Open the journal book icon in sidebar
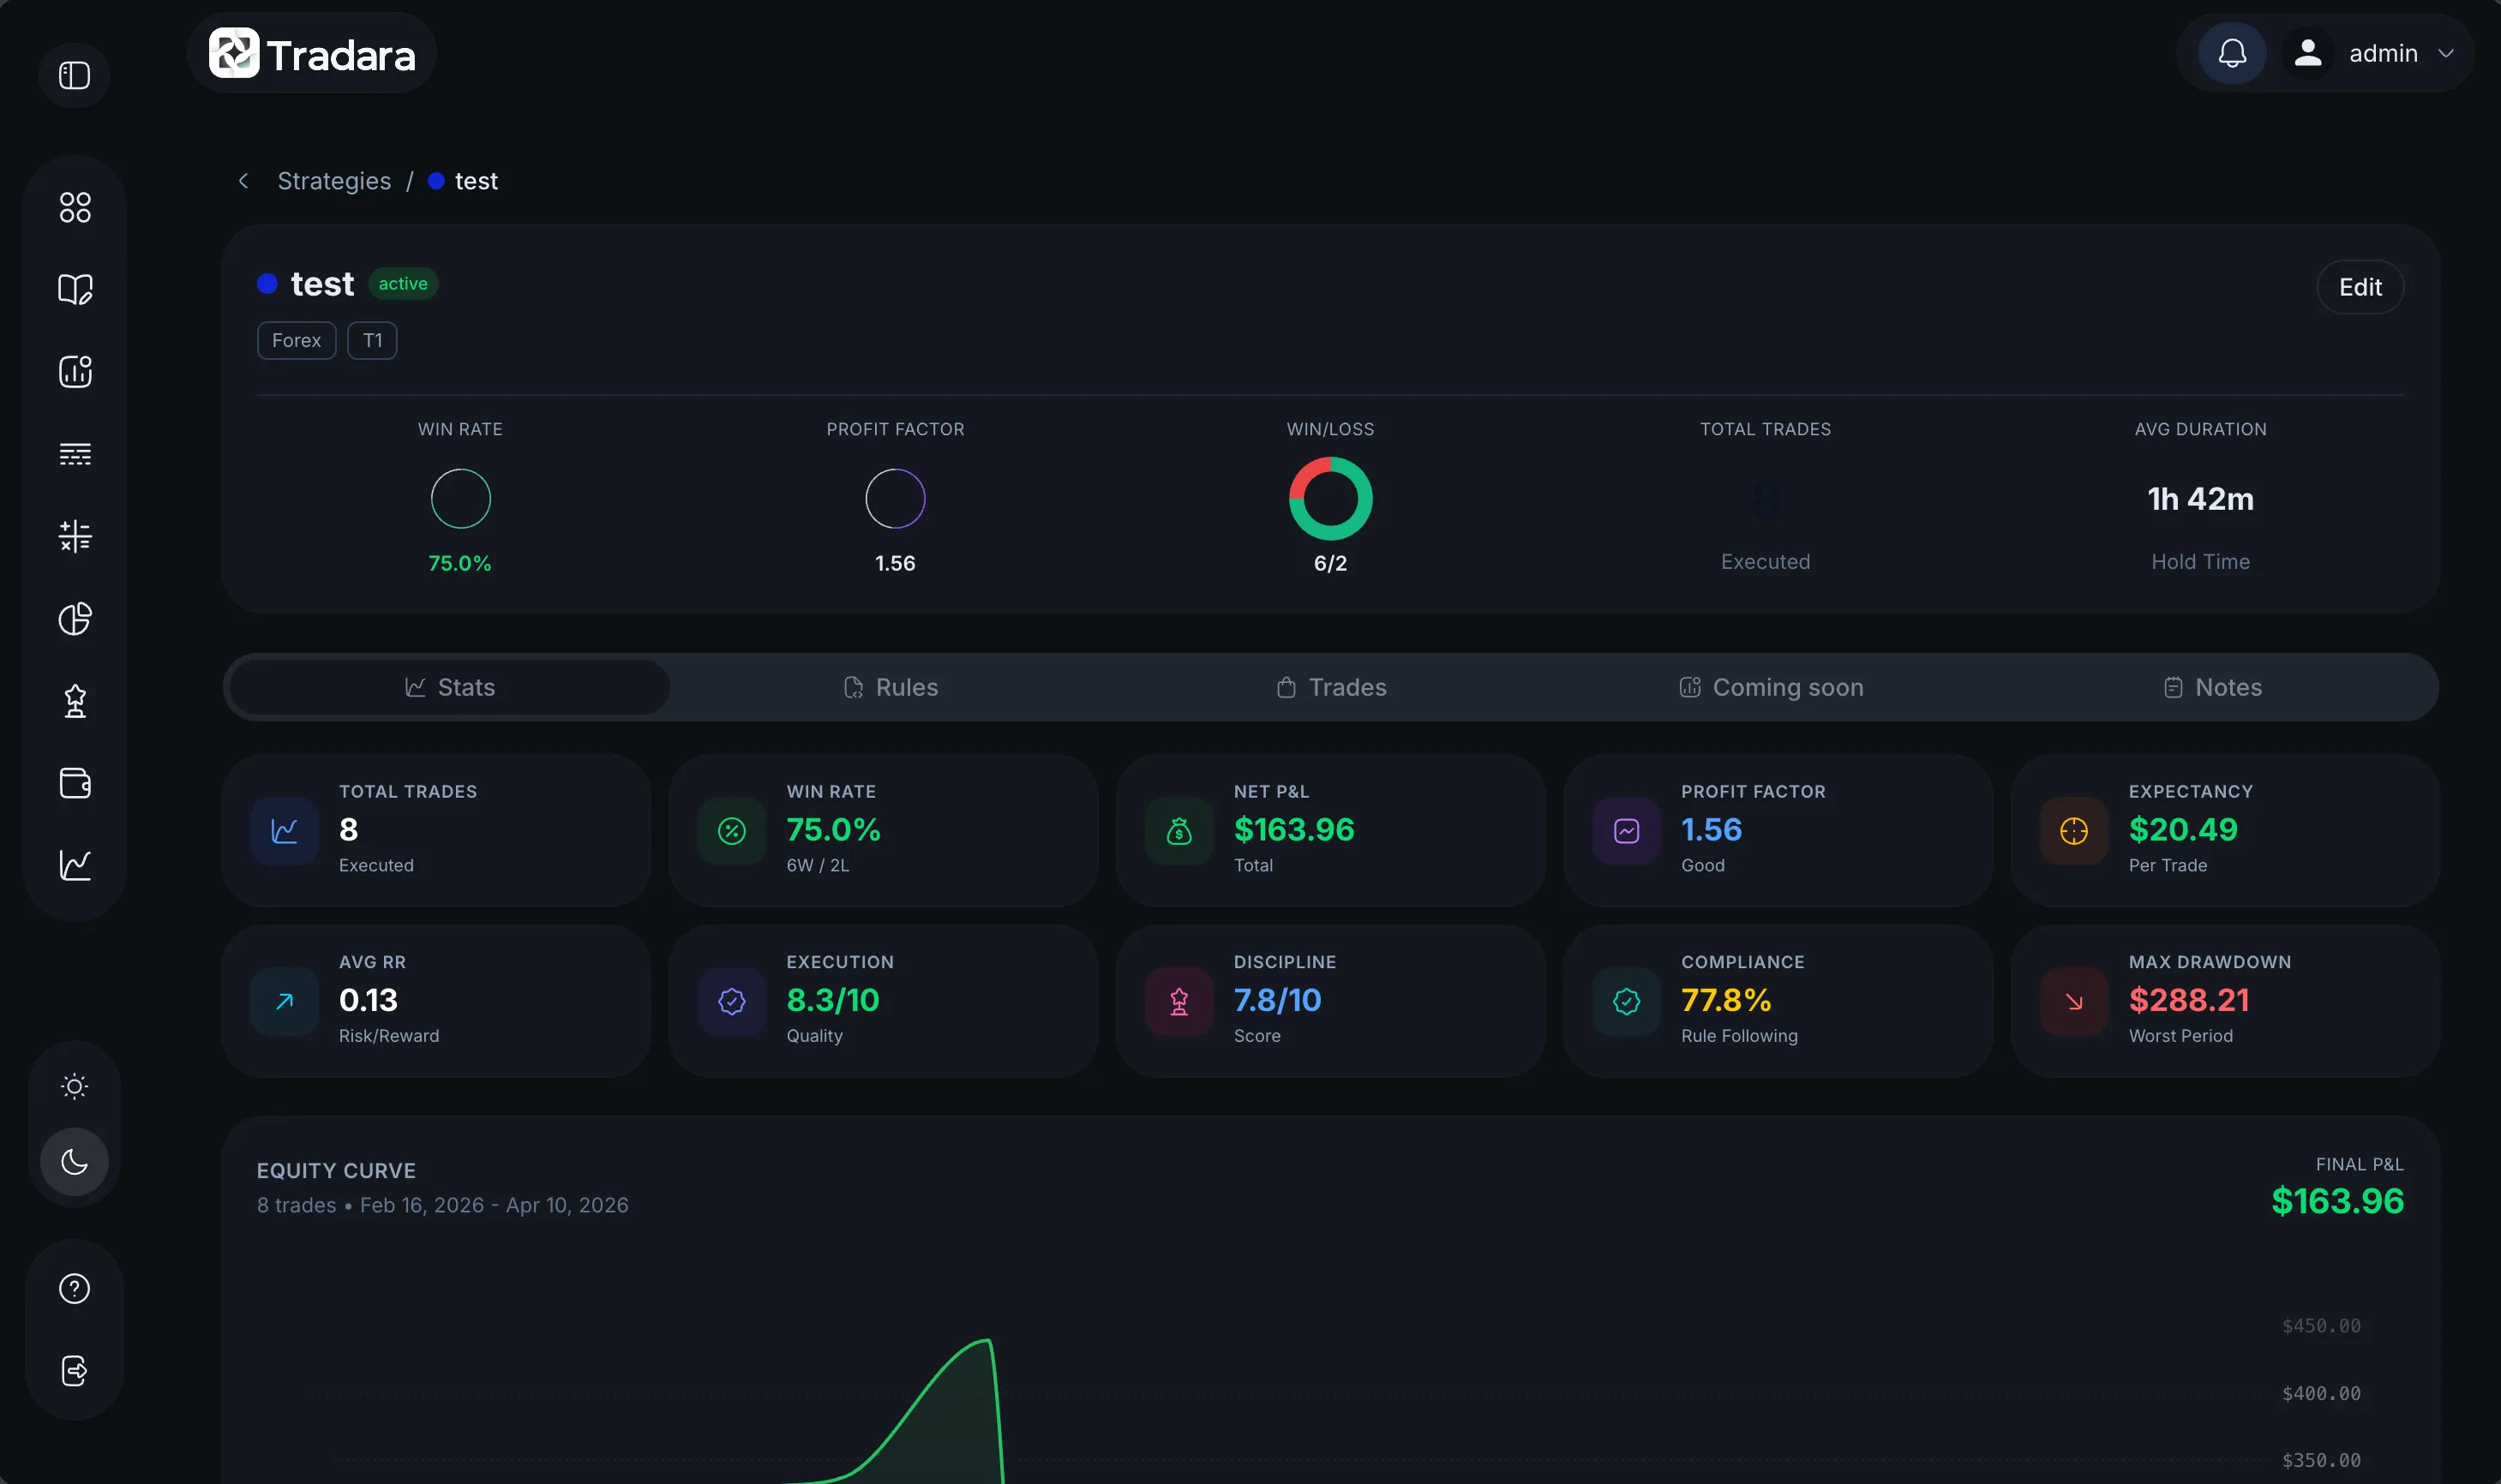 pyautogui.click(x=75, y=289)
